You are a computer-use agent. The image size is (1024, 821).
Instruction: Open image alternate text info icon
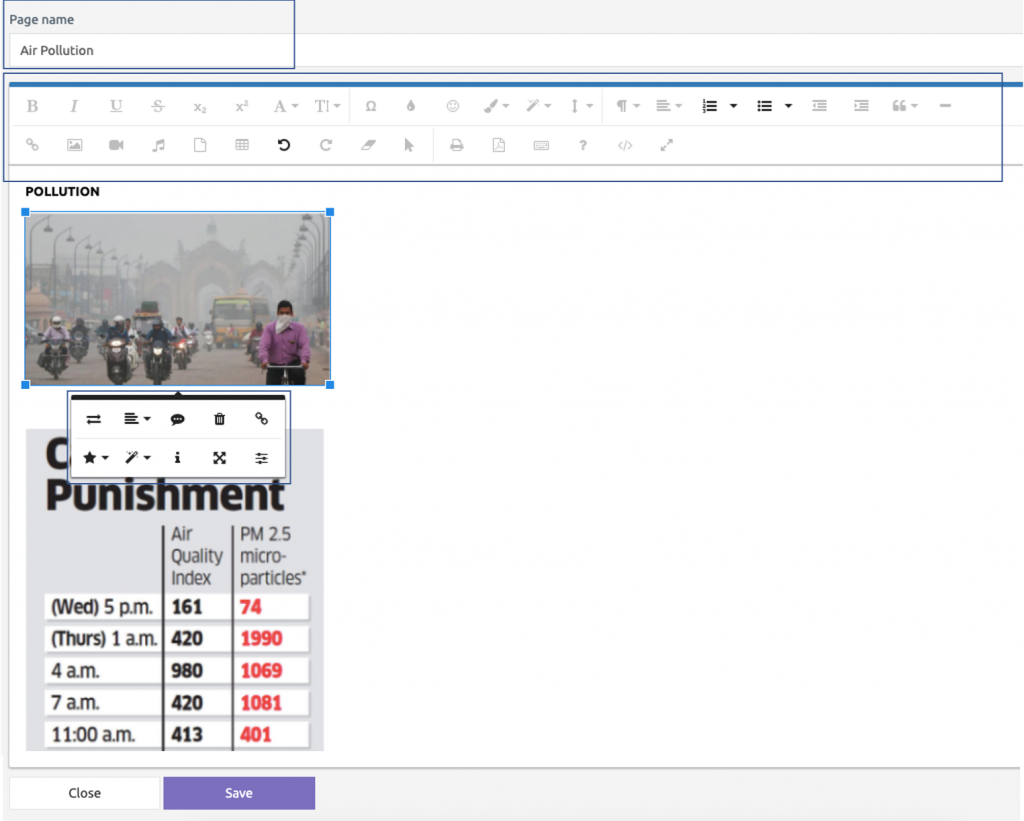point(178,458)
